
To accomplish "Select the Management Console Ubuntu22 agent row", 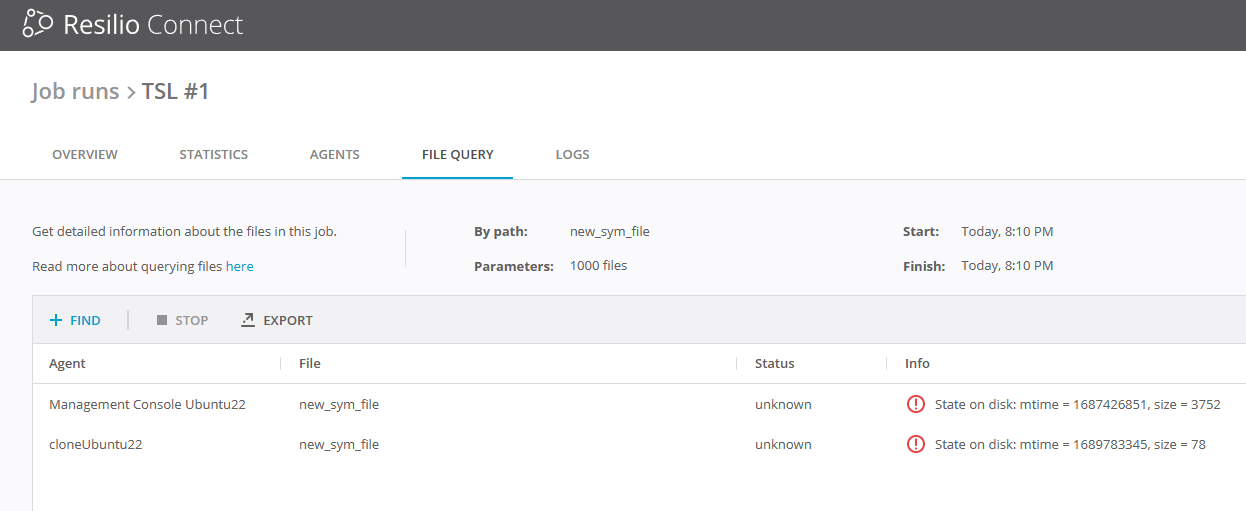I will coord(147,405).
